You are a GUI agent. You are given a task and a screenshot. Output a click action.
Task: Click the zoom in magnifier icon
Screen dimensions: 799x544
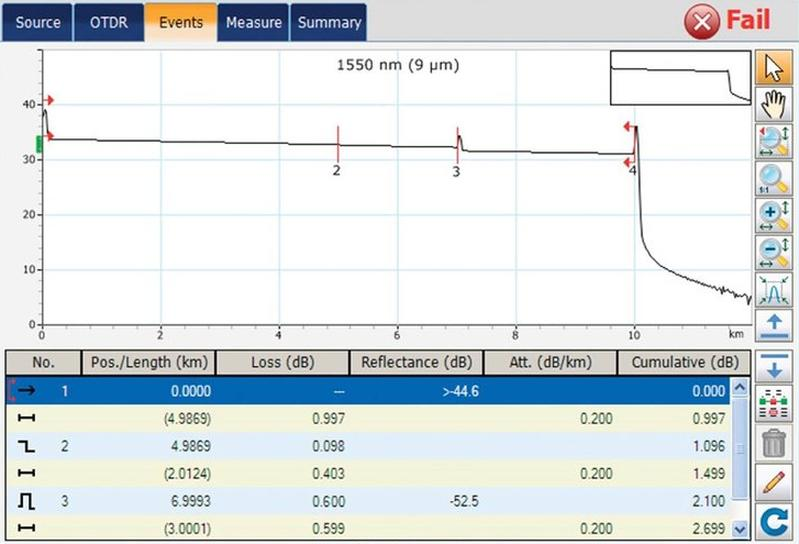772,216
